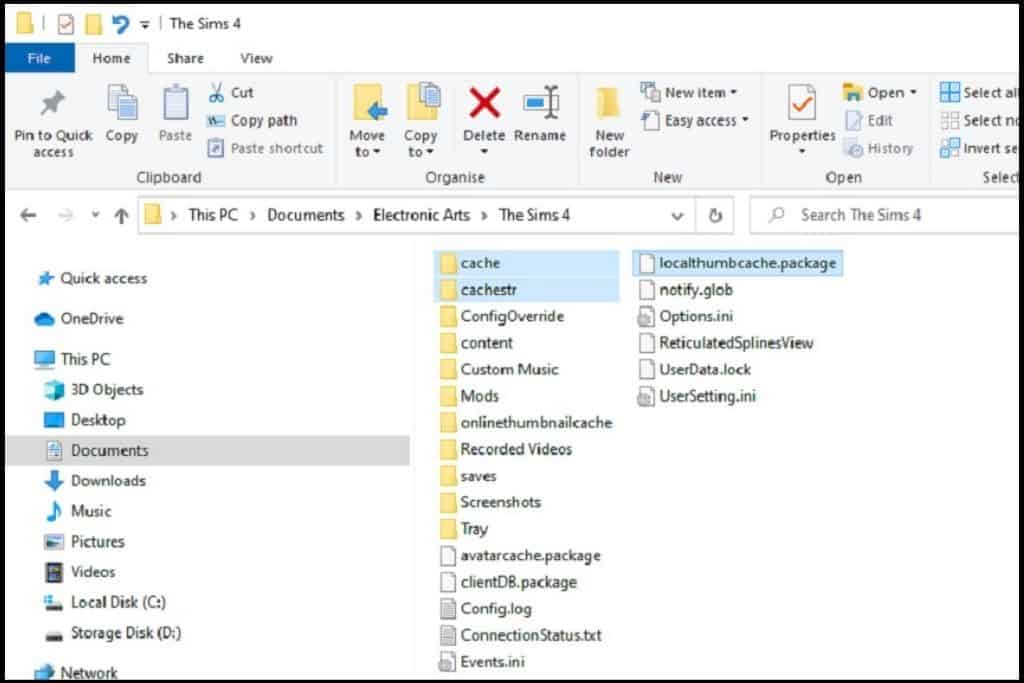This screenshot has height=683, width=1024.
Task: Select the cachestr folder
Action: click(526, 290)
